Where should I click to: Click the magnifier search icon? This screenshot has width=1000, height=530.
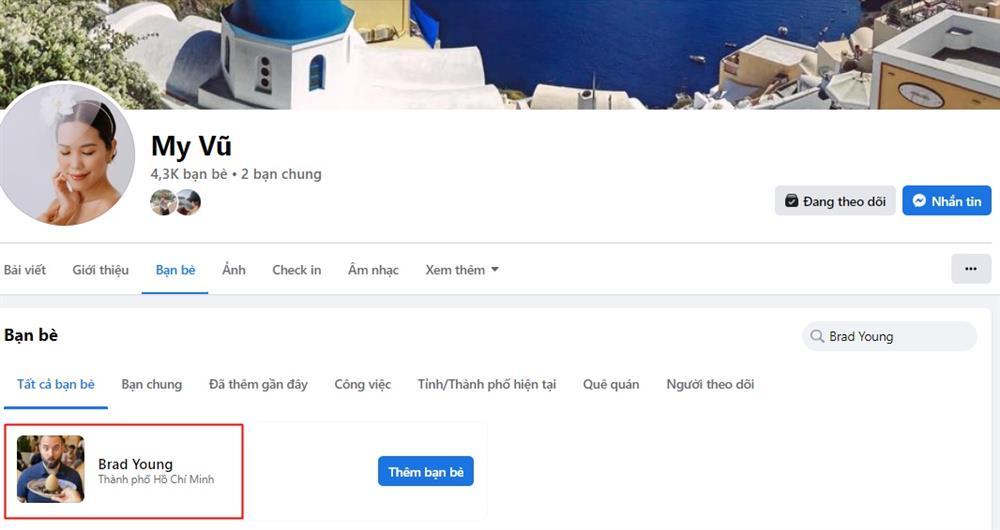(x=817, y=336)
